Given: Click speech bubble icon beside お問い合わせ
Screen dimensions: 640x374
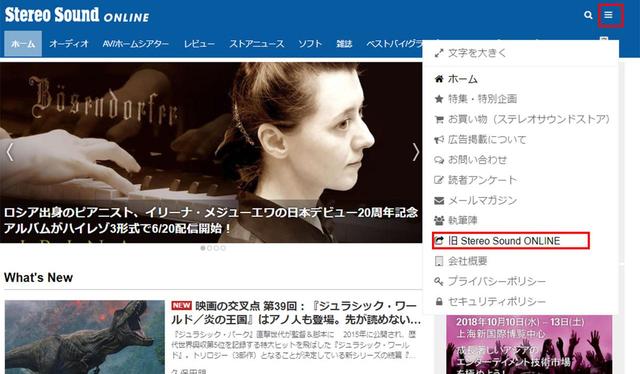Looking at the screenshot, I should pyautogui.click(x=439, y=160).
